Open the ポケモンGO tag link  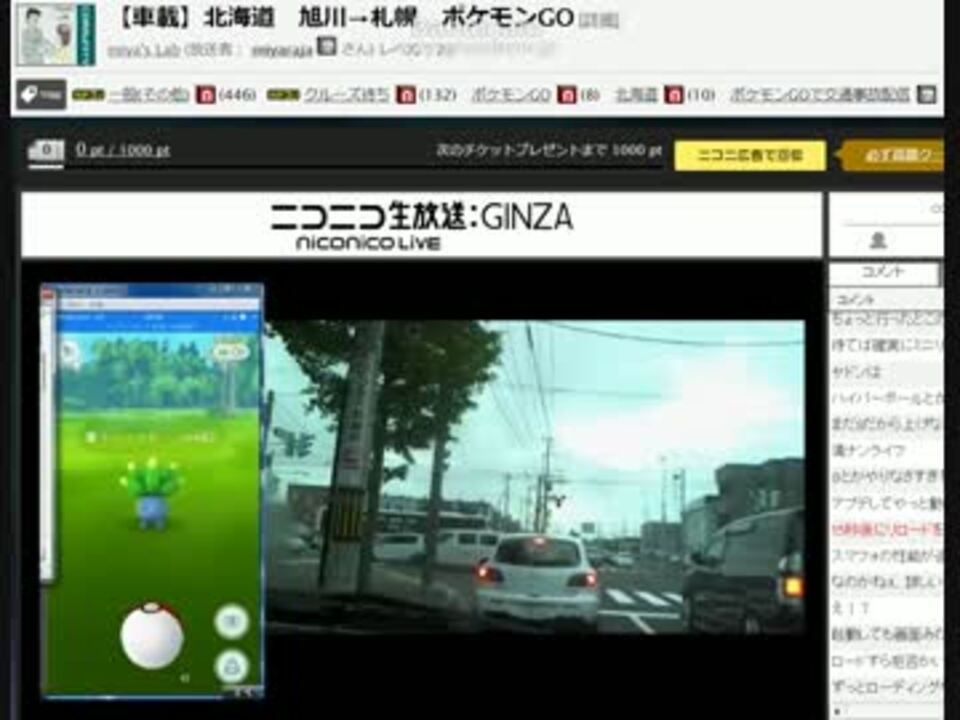click(x=511, y=95)
